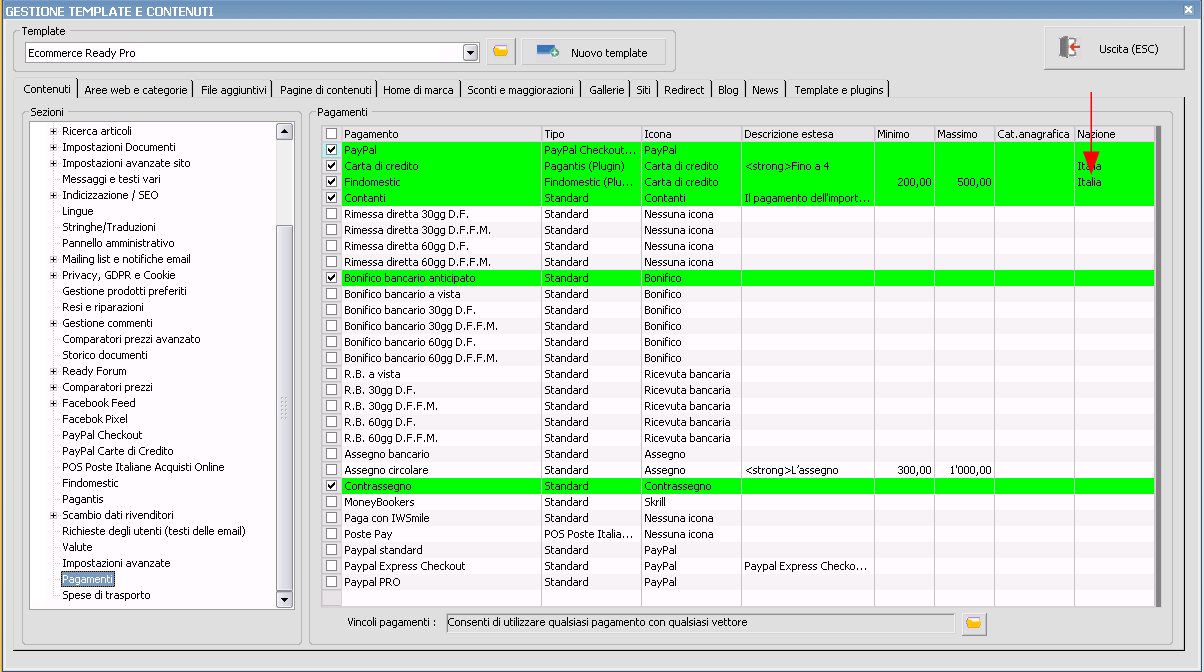The image size is (1204, 672).
Task: Select Assegno bancario payment name
Action: point(386,454)
